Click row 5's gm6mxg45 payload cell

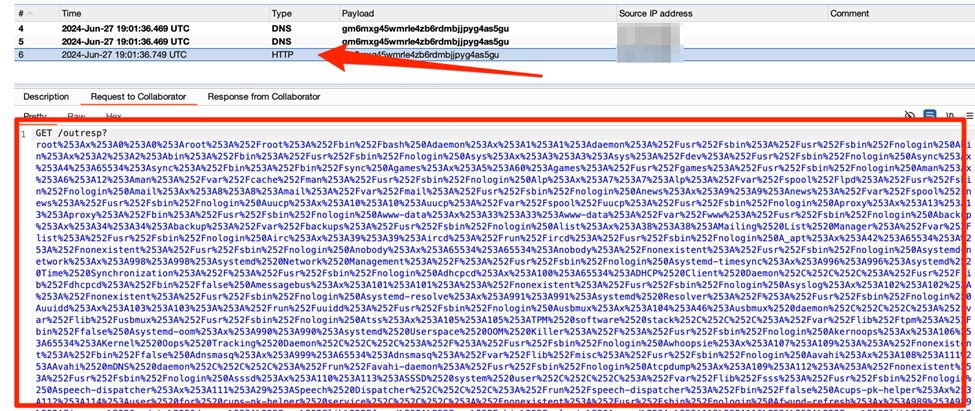coord(425,42)
